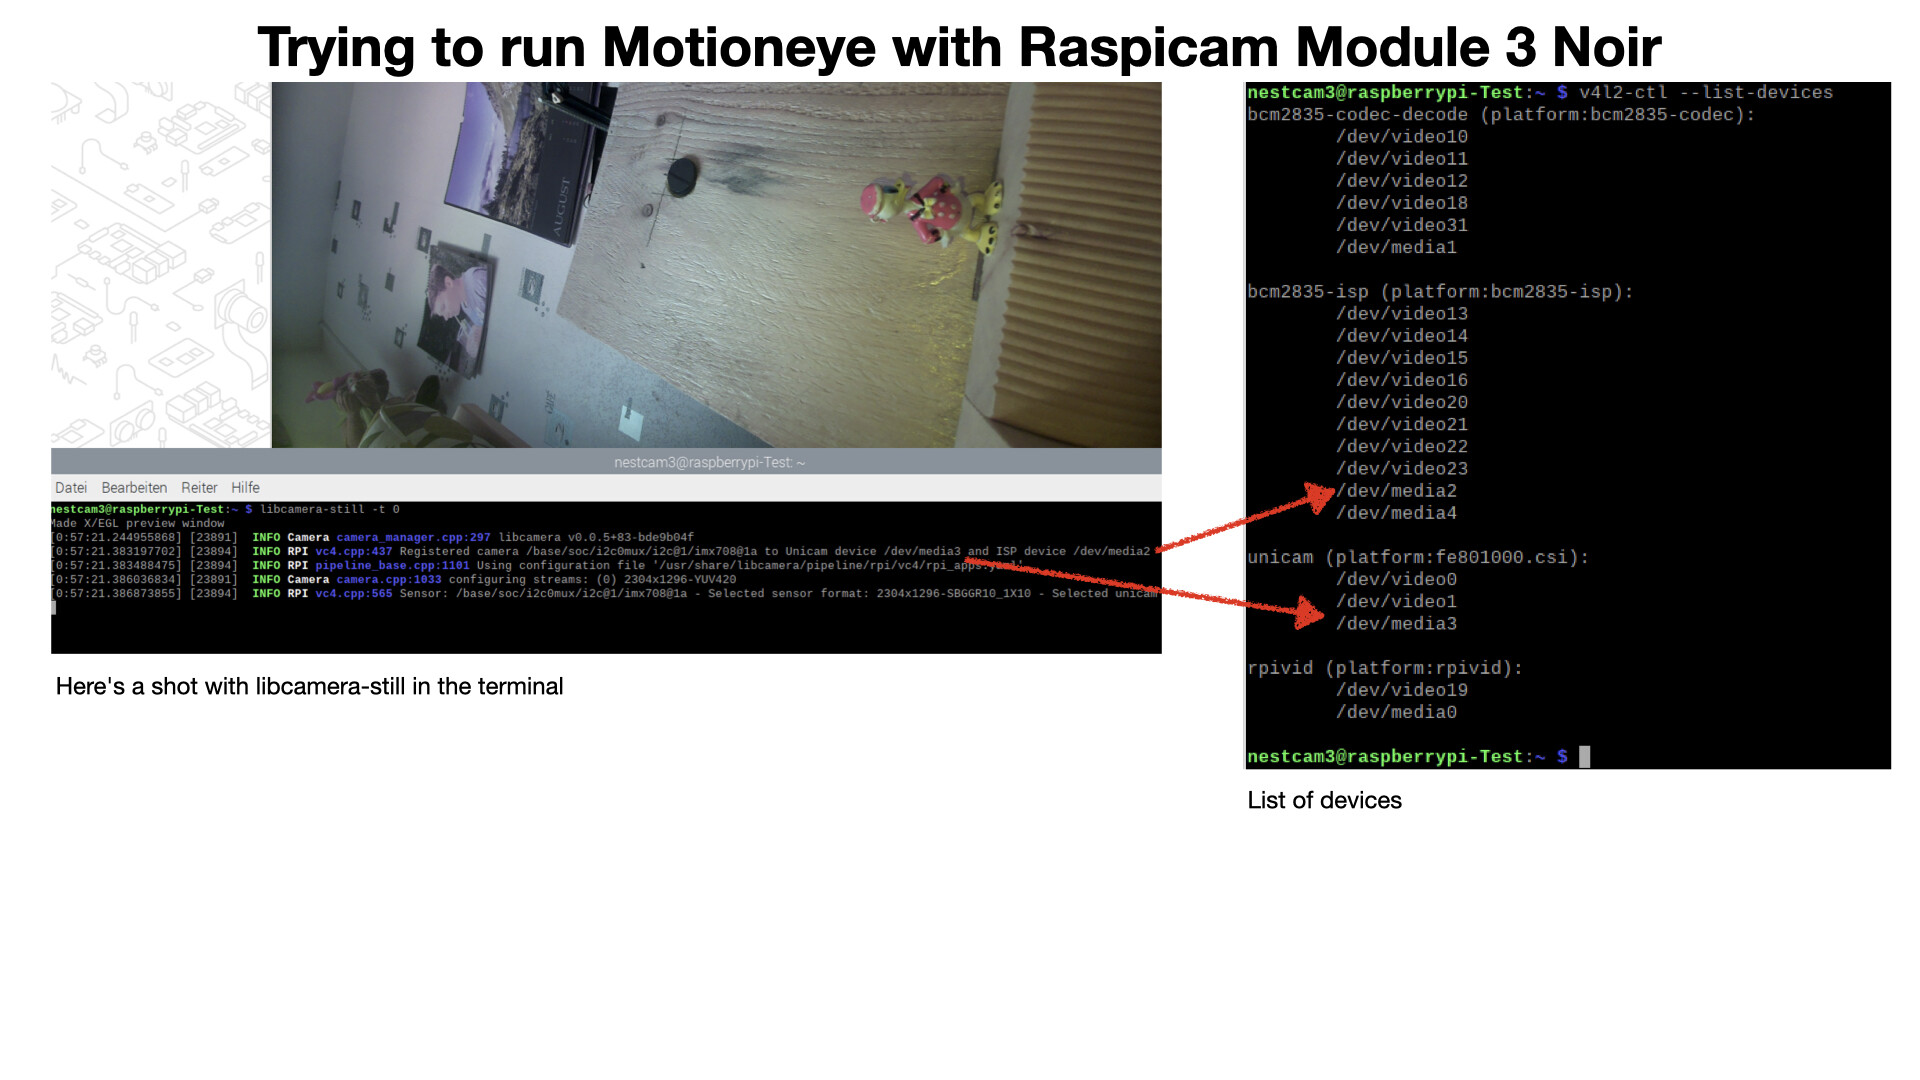Select the '/dev/video0' line
The width and height of the screenshot is (1920, 1080).
tap(1396, 579)
